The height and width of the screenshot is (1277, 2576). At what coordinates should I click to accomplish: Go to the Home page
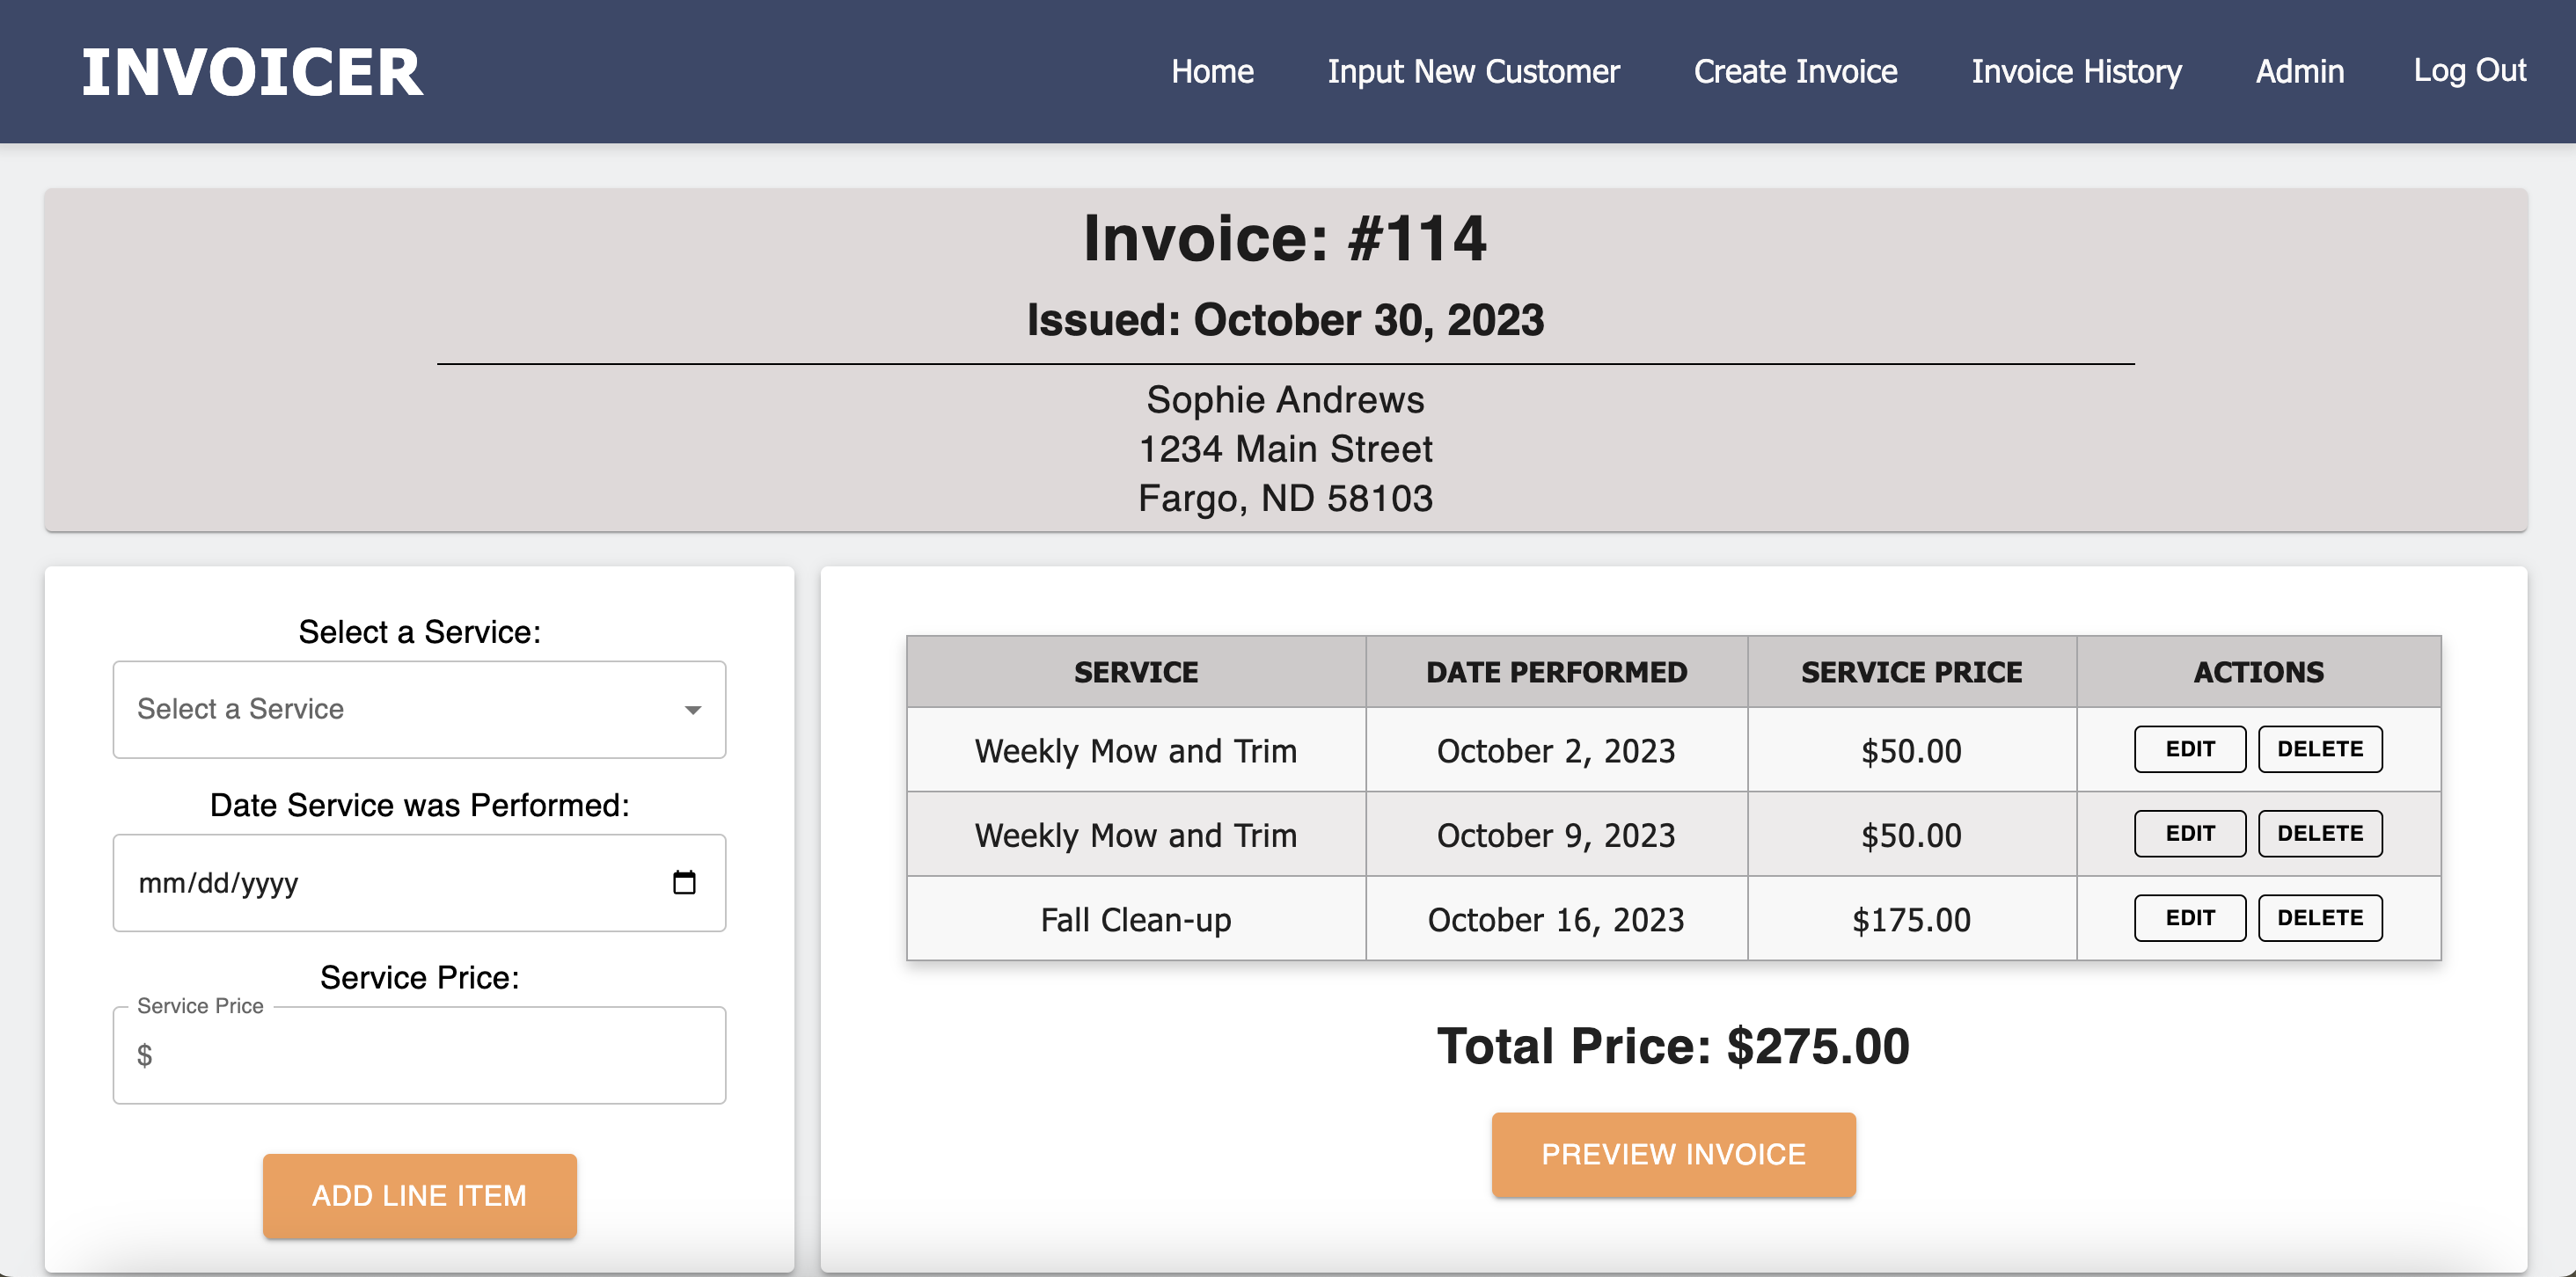(1212, 71)
